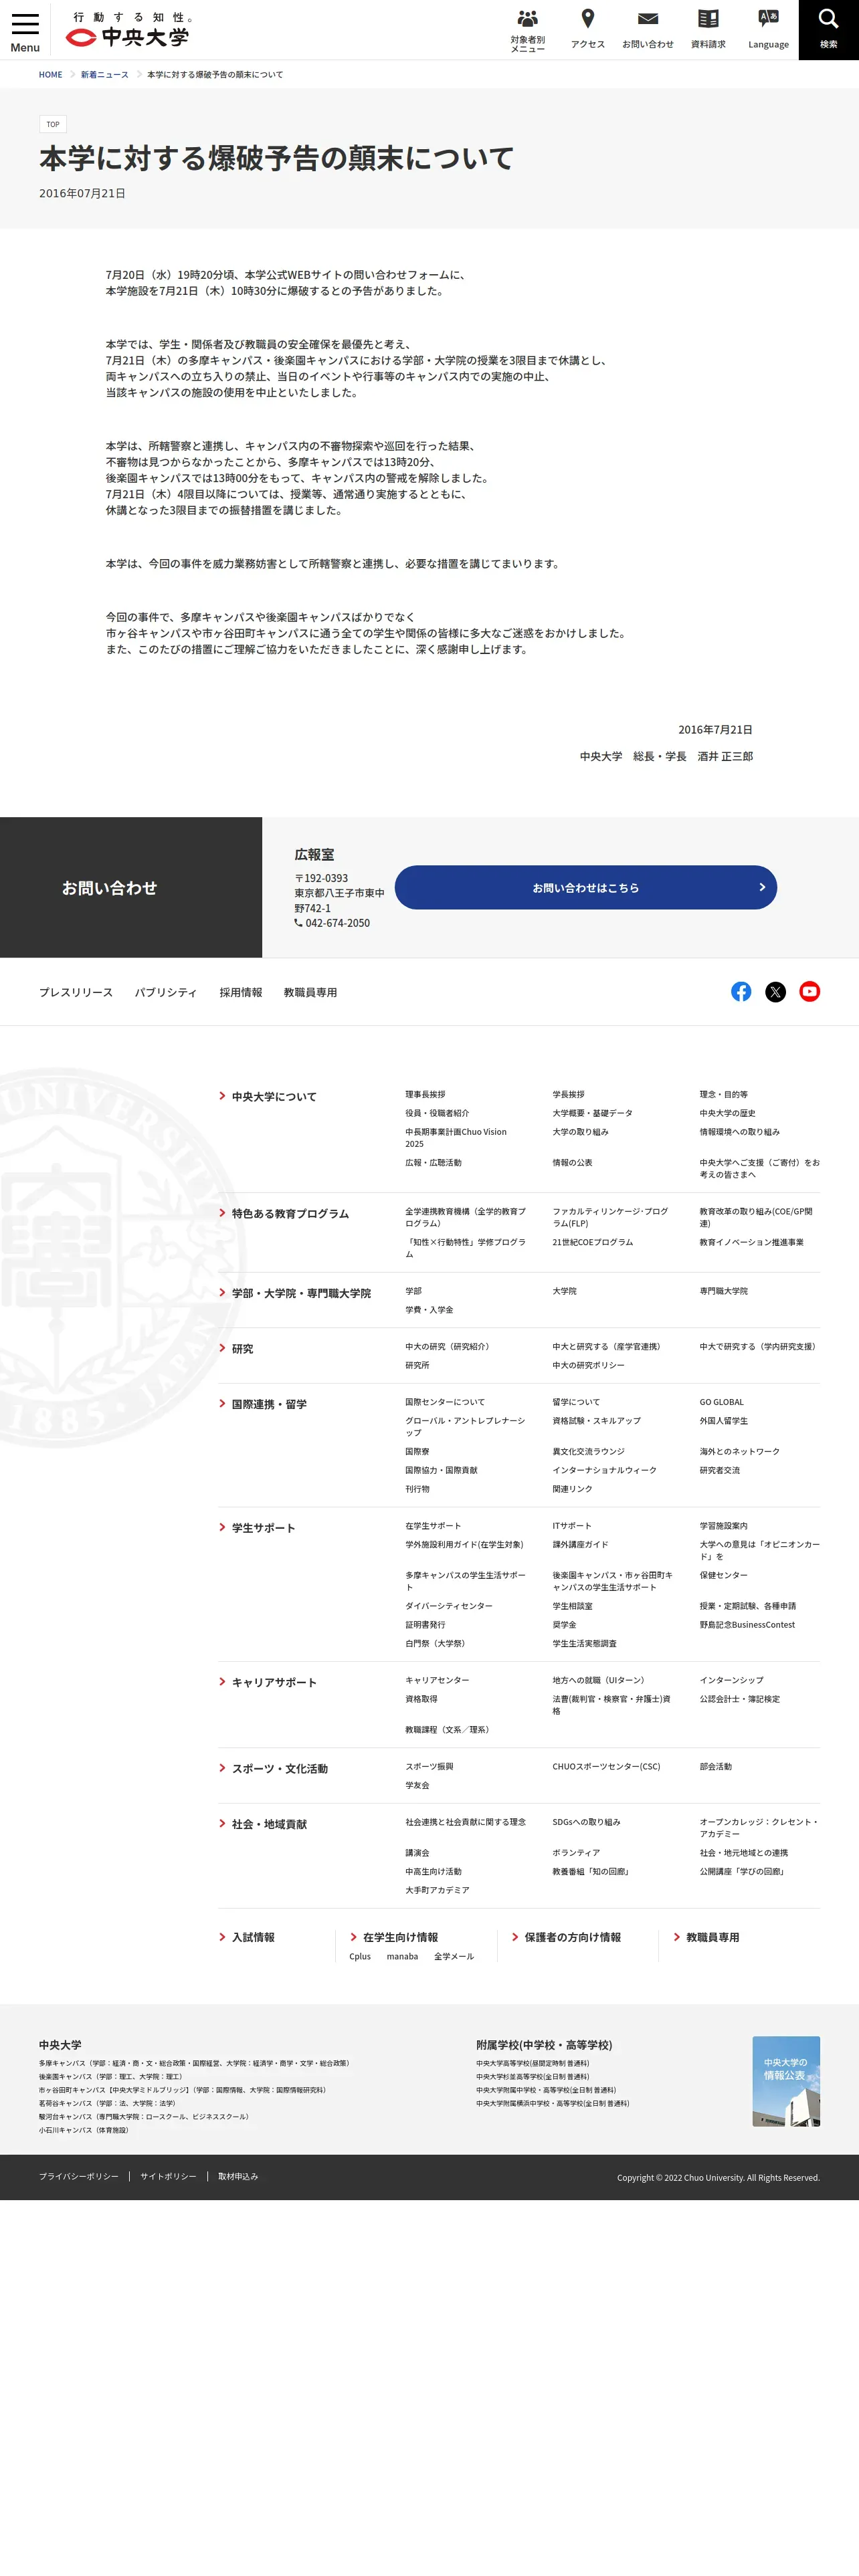Visit the YouTube channel icon
This screenshot has height=2576, width=859.
(x=810, y=991)
